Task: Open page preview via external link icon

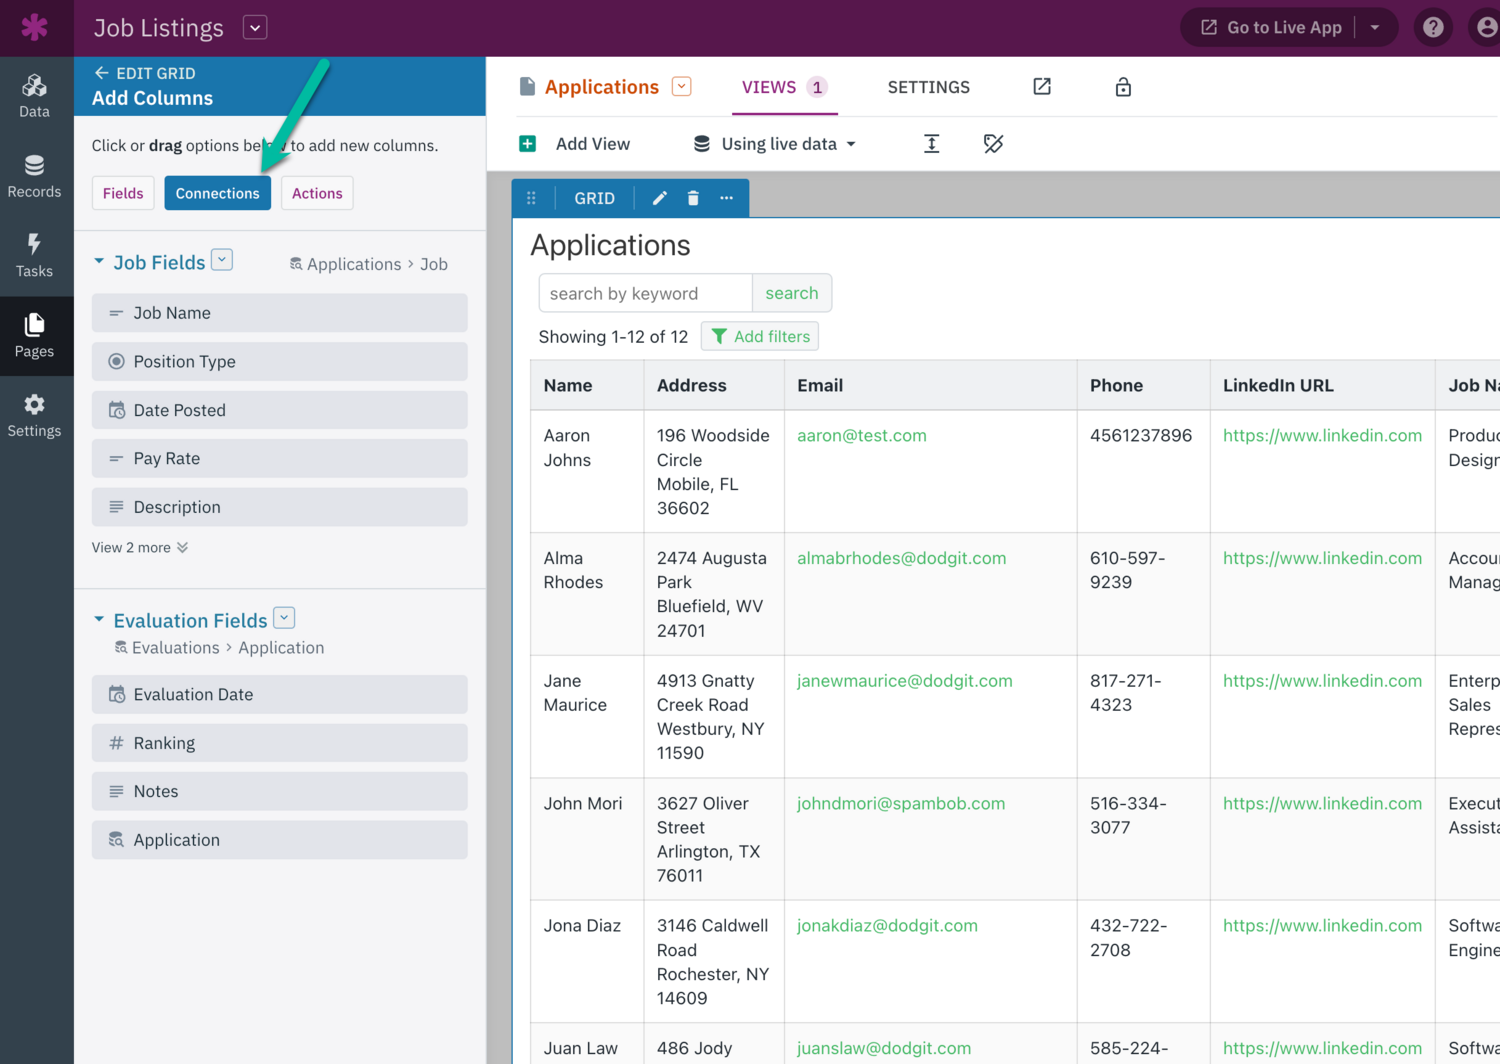Action: [1042, 87]
